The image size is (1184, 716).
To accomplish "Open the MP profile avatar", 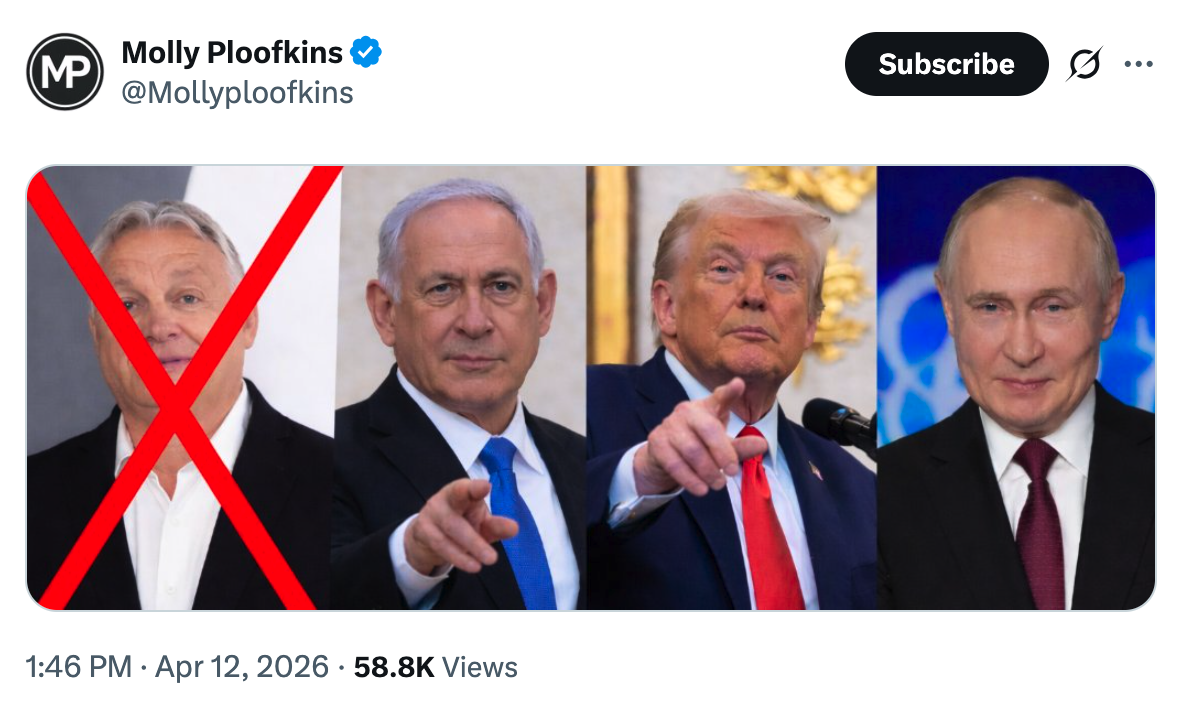I will coord(65,71).
